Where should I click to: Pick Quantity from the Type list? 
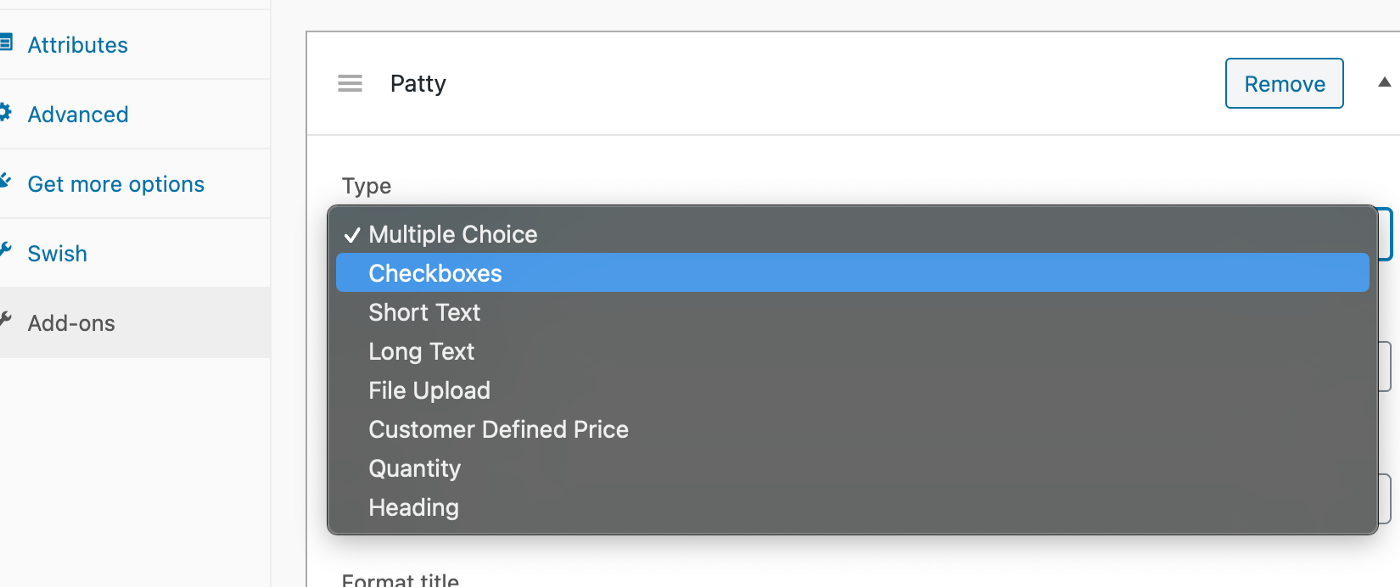pyautogui.click(x=414, y=469)
